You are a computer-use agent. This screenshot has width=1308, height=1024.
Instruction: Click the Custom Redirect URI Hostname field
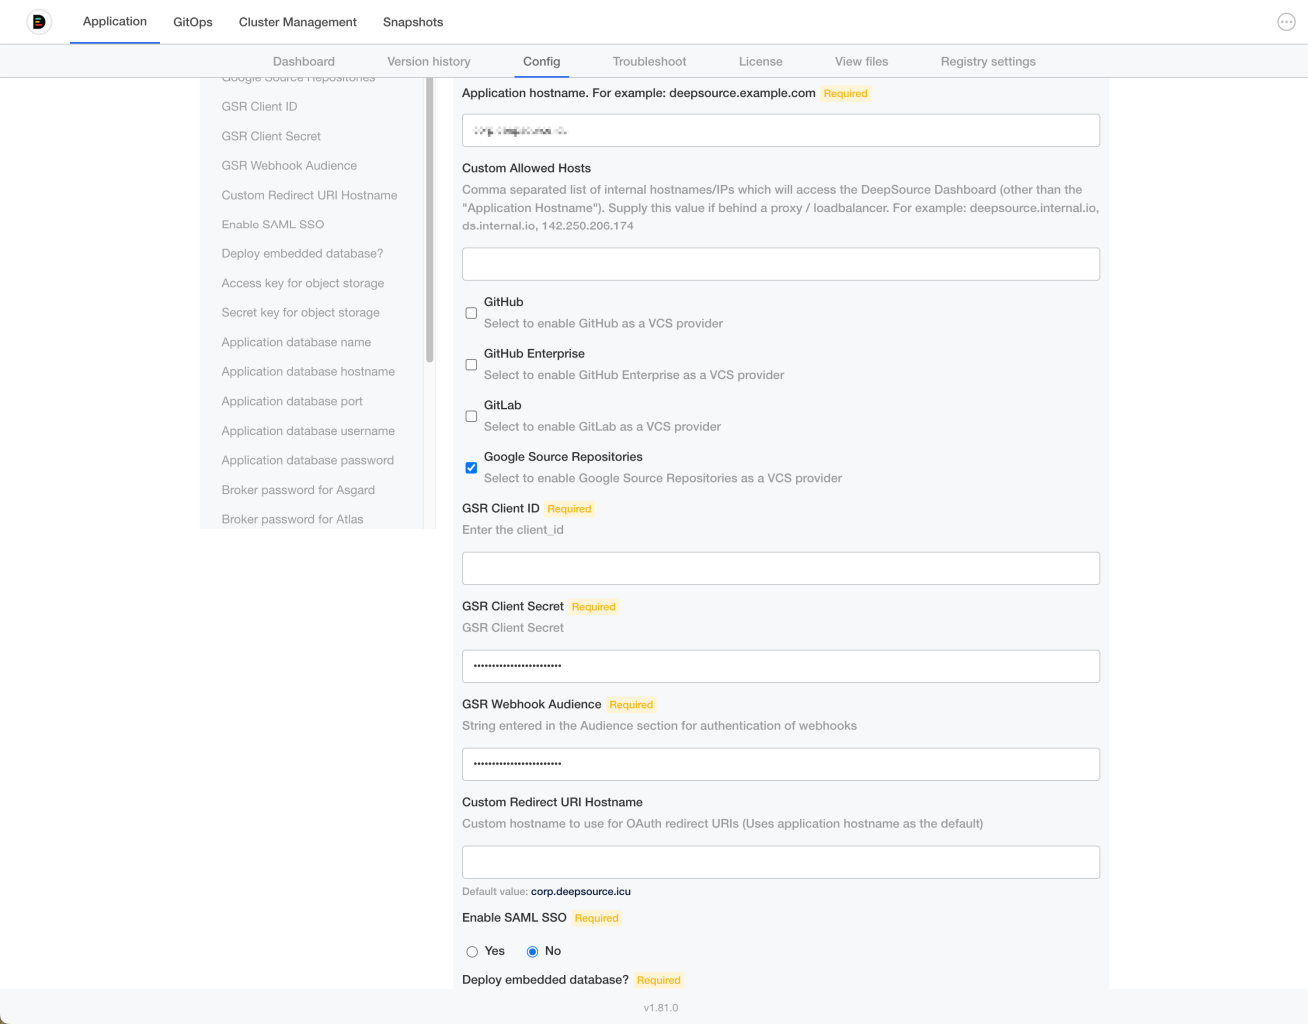click(781, 862)
